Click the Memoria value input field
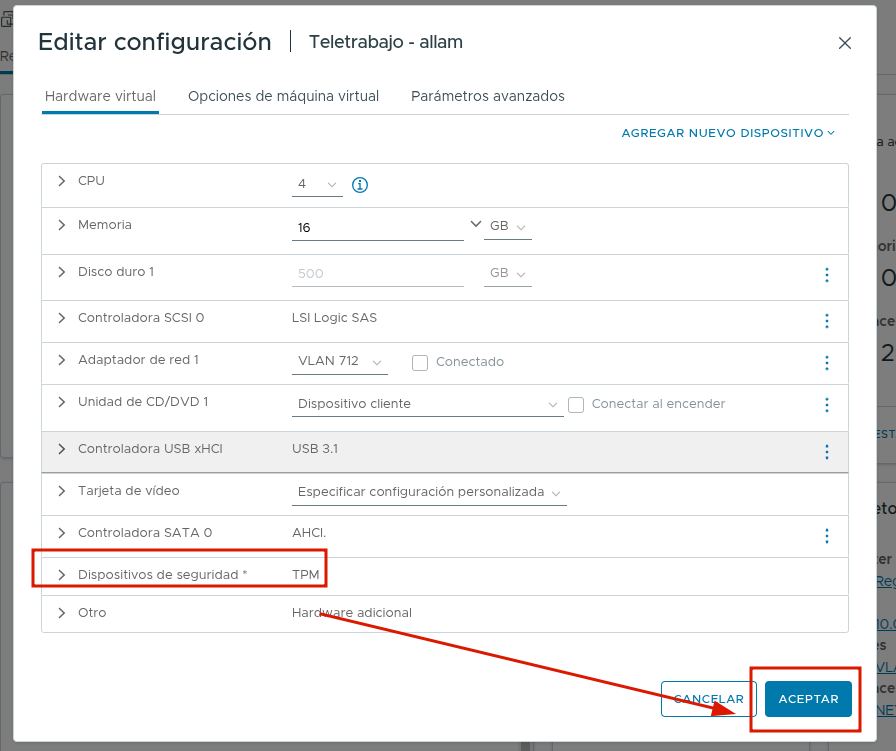This screenshot has height=751, width=896. (x=377, y=228)
